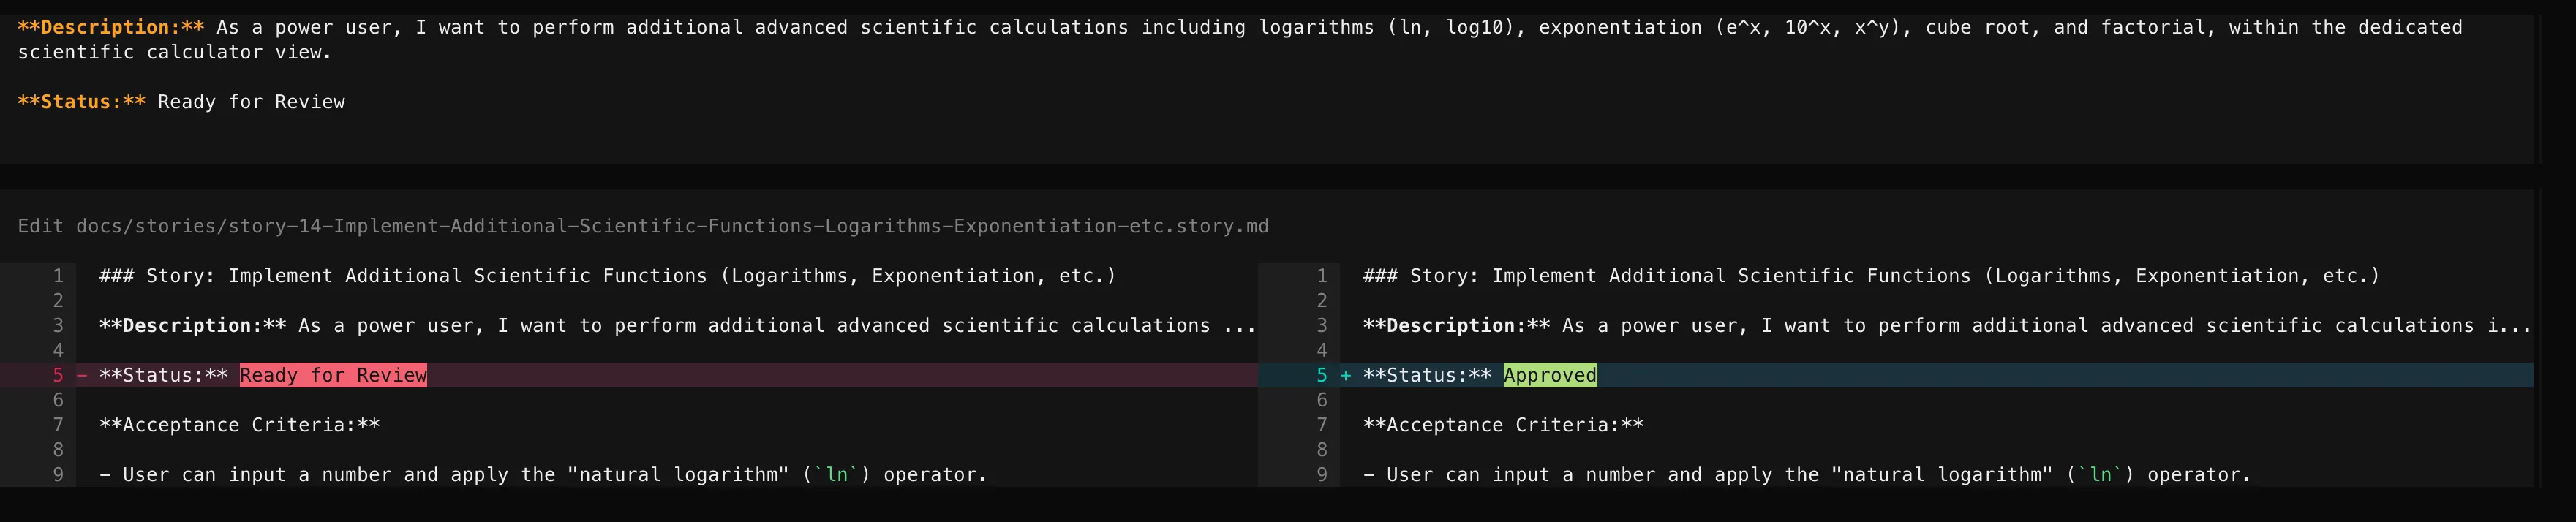Click the highlighted 'Approved' text in right pane

coord(1549,375)
